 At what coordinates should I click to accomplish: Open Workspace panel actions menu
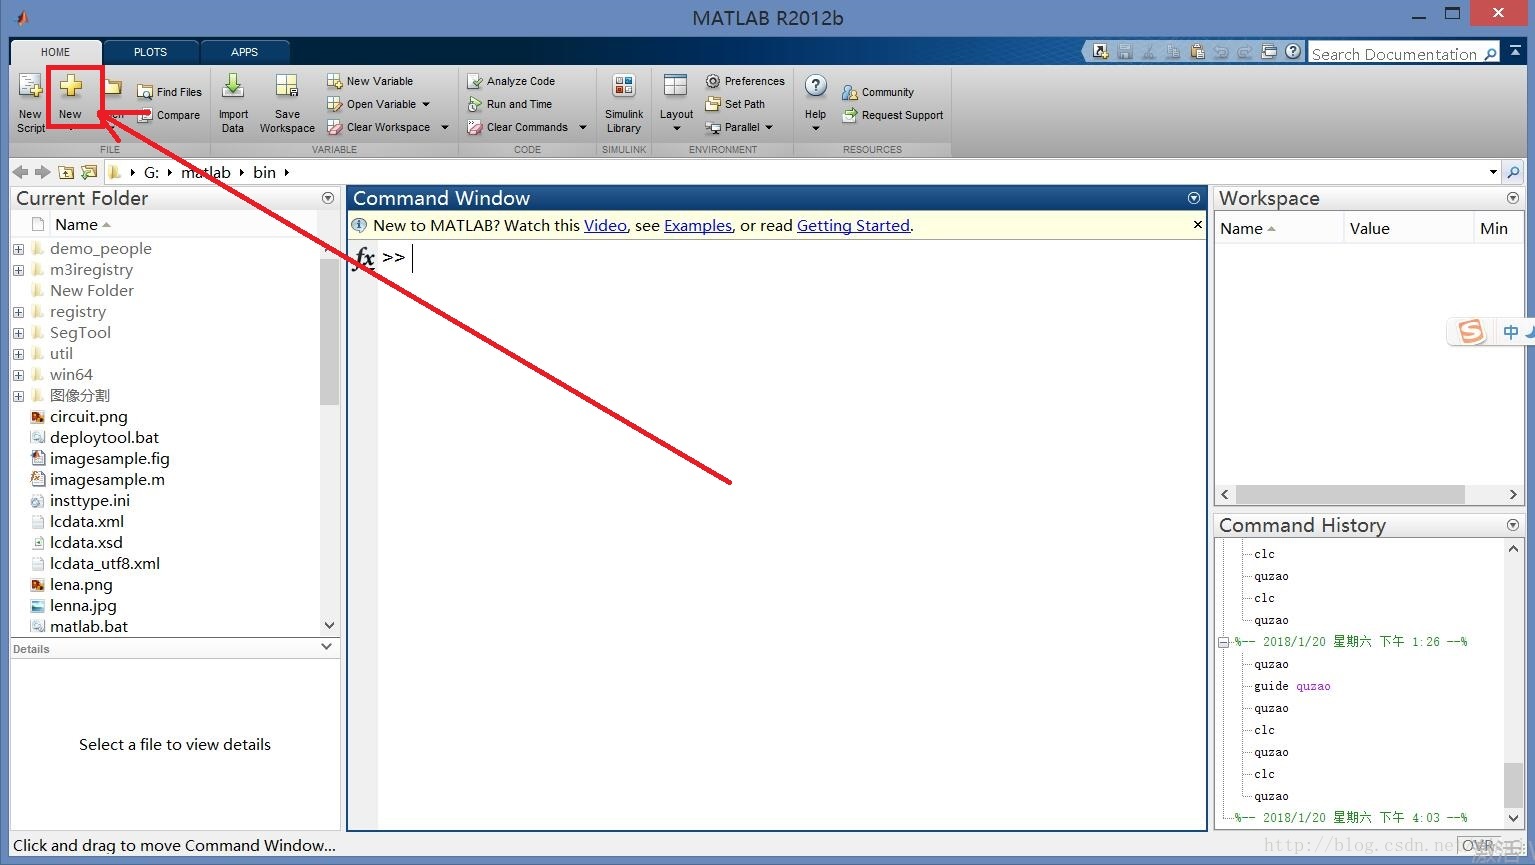tap(1513, 198)
